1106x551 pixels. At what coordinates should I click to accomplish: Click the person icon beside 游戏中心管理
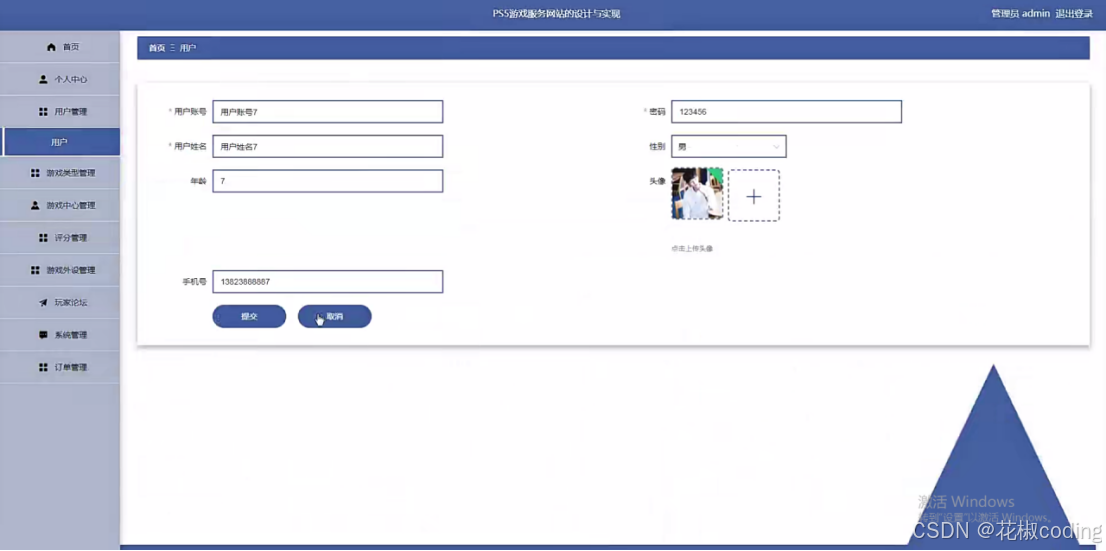tap(35, 205)
